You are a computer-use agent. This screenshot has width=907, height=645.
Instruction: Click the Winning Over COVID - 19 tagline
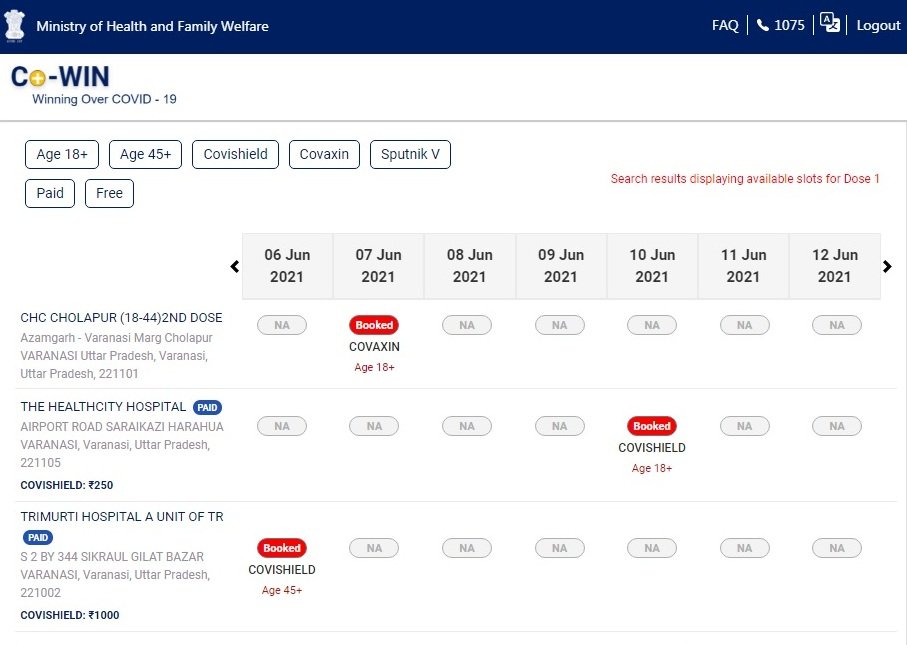tap(104, 99)
